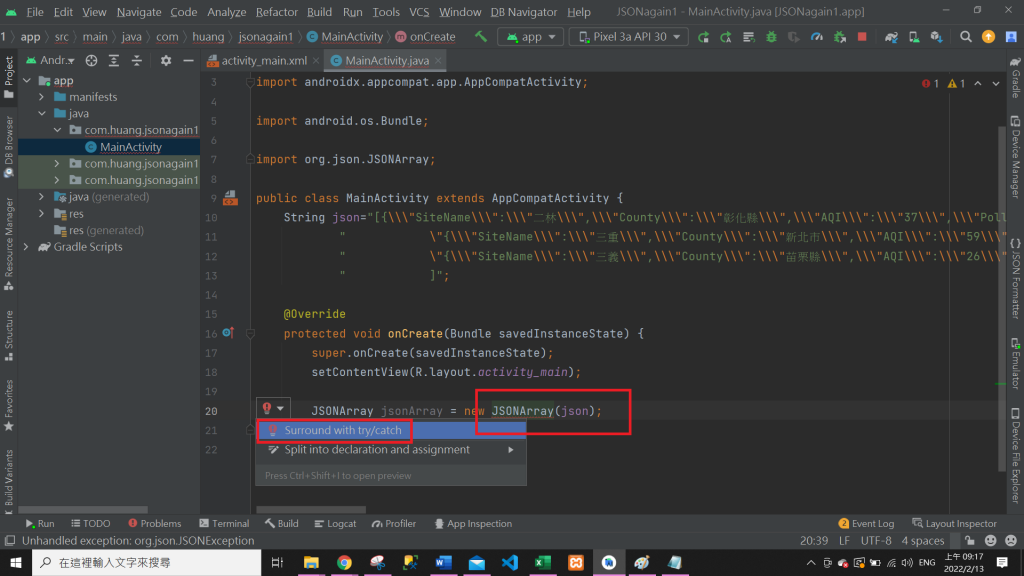Open the Problems tool window

[x=155, y=523]
